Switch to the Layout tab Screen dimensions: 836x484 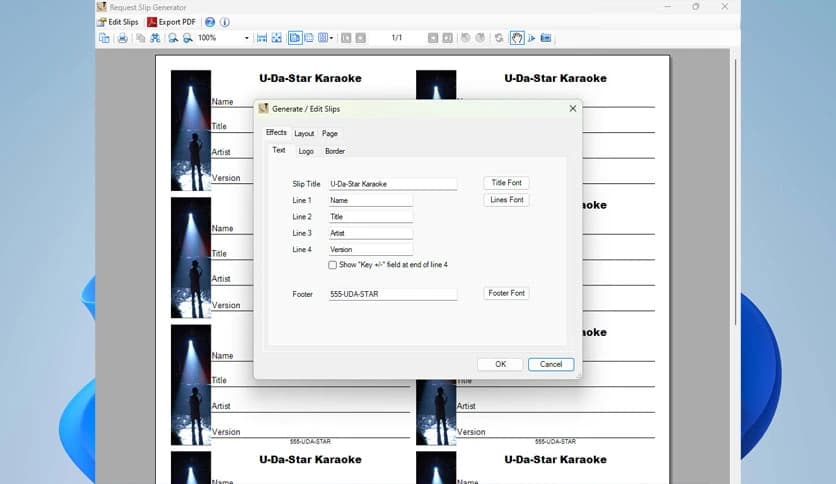[304, 133]
